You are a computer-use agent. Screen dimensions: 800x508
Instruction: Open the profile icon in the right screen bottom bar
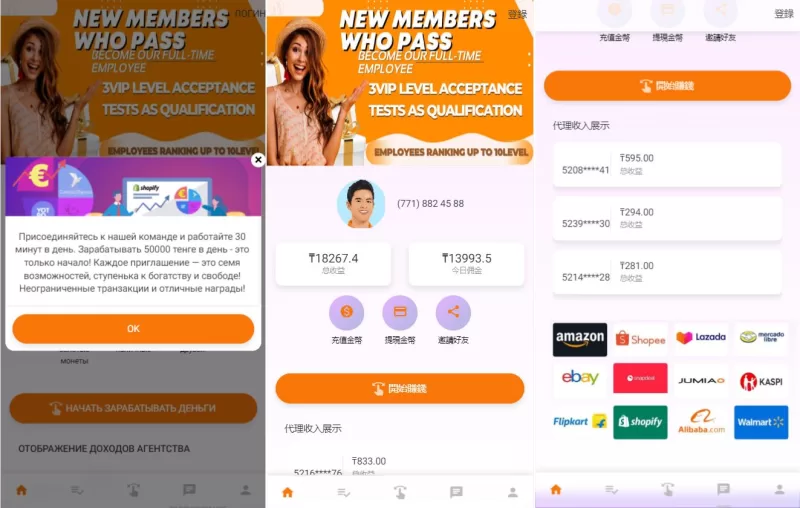point(779,490)
